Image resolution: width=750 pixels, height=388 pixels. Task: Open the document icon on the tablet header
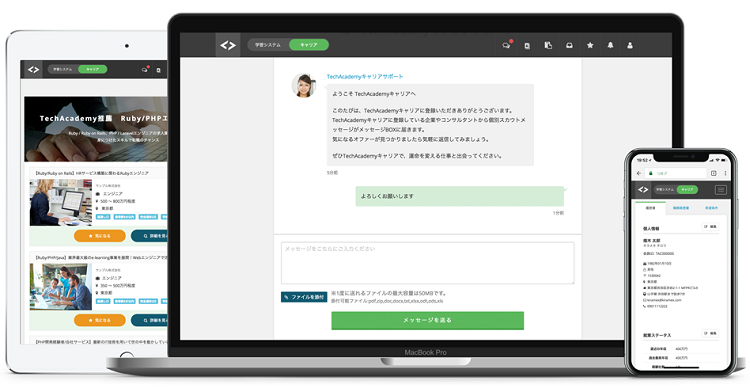click(159, 70)
